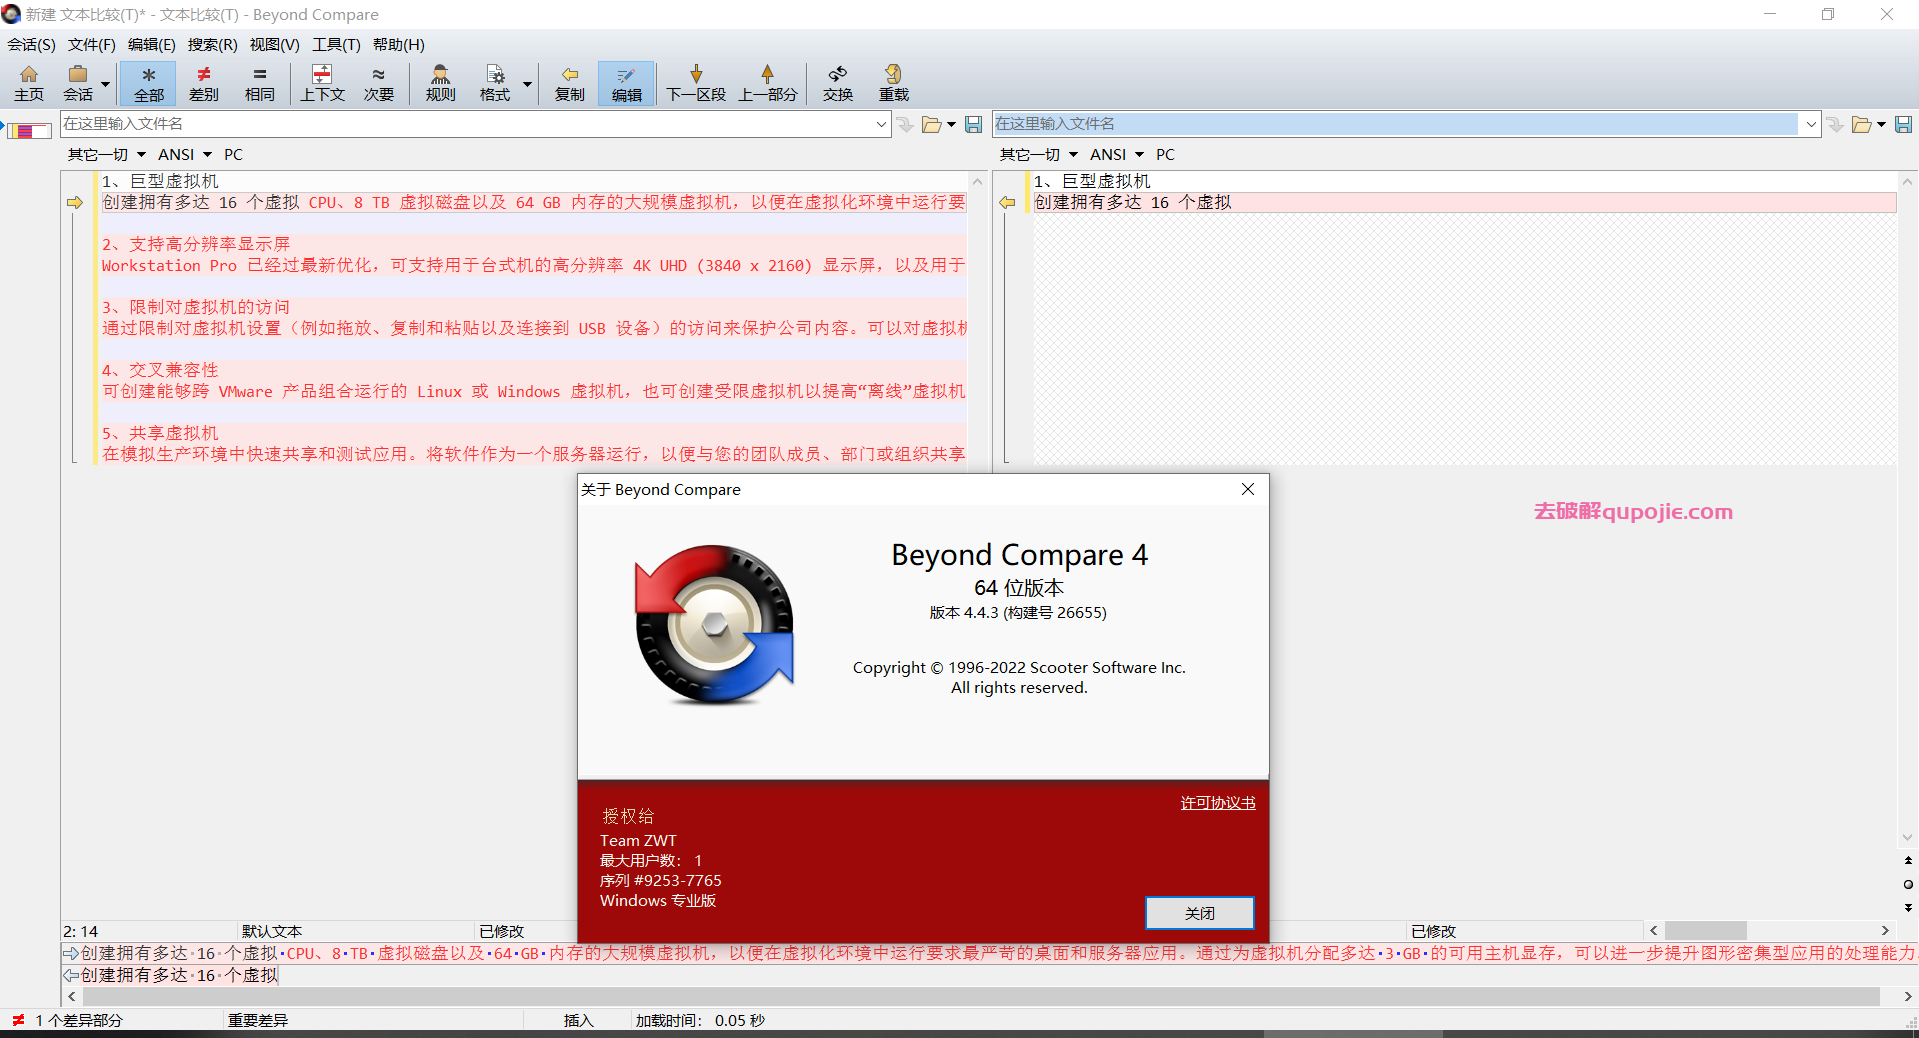Viewport: 1919px width, 1038px height.
Task: Jump to Previous Section (上一部分)
Action: (768, 83)
